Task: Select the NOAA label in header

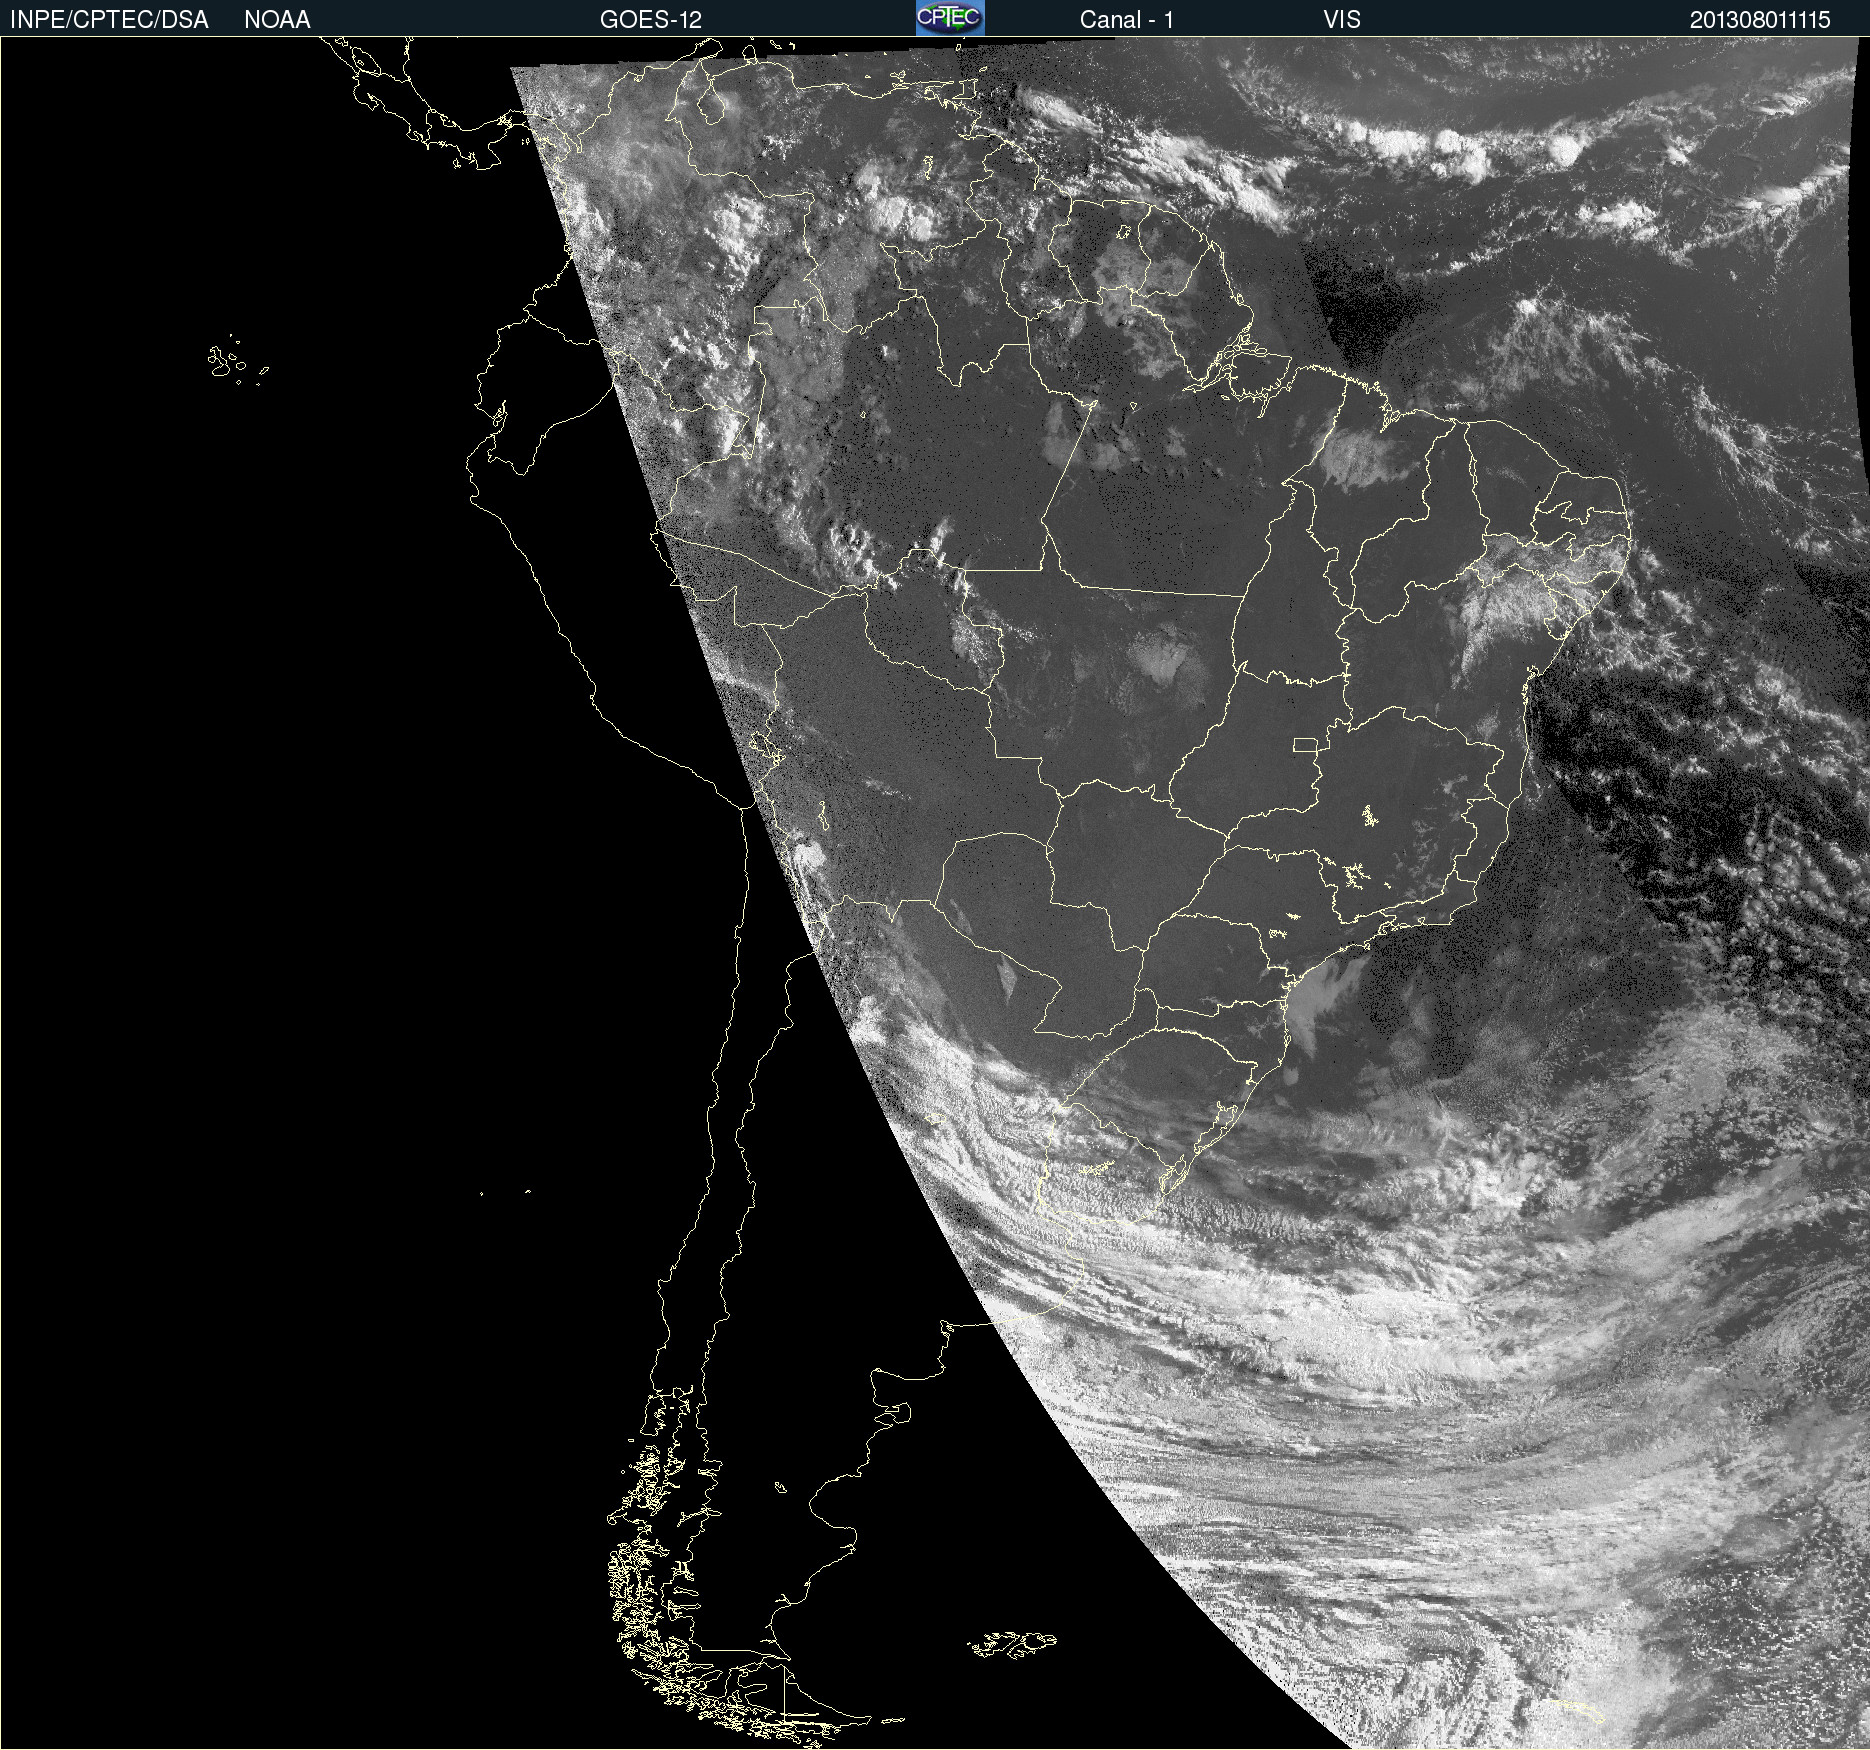Action: tap(277, 20)
